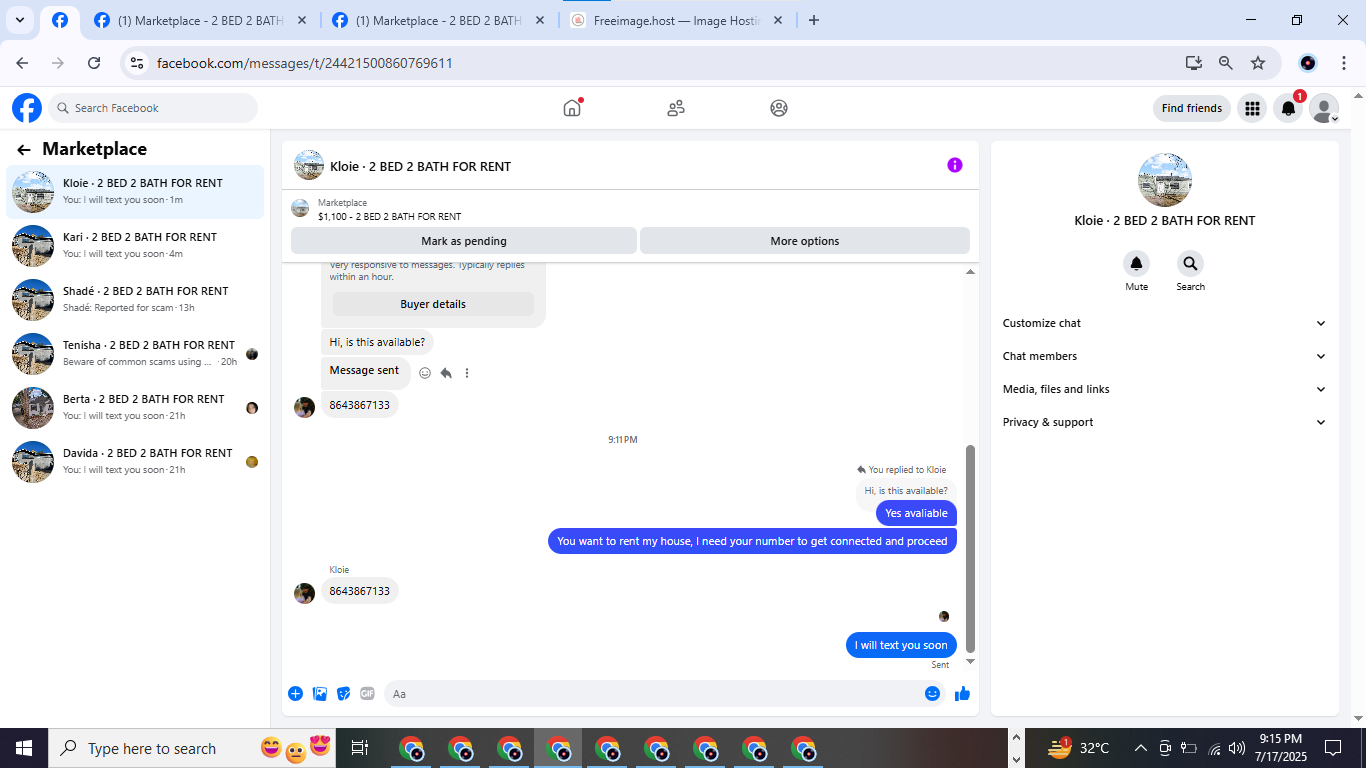Switch to the Freeimage.host tab
Screen dimensions: 1366x768
tap(676, 20)
